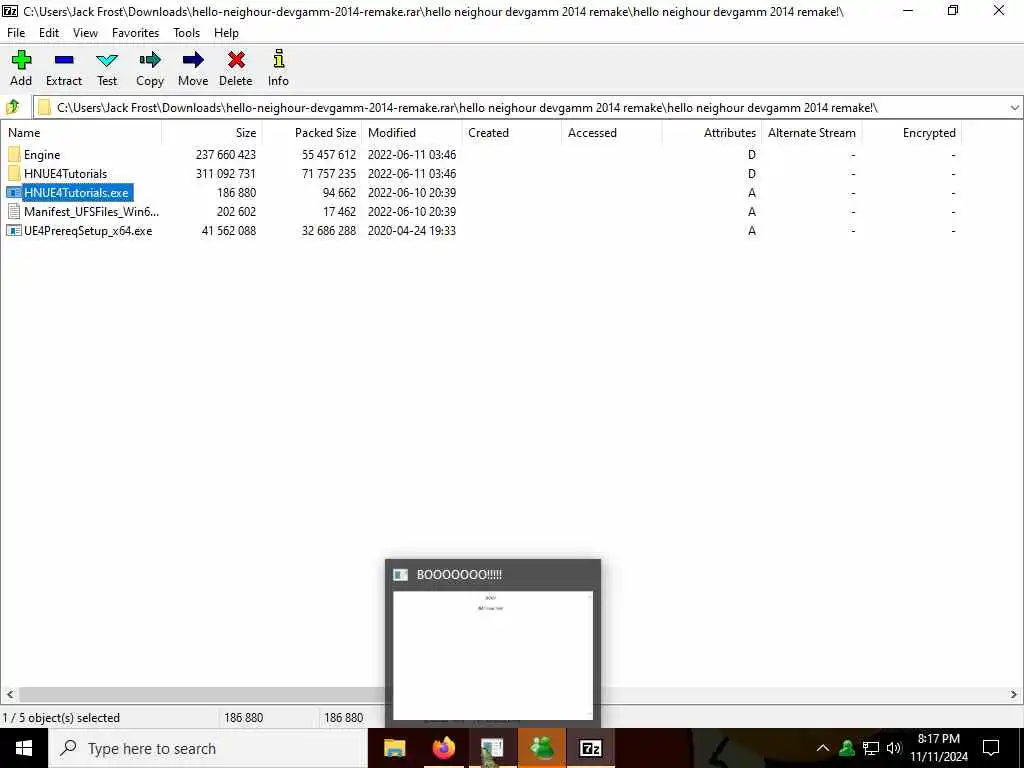Sort by the Size column header
Screen dimensions: 1024x768
(x=212, y=133)
